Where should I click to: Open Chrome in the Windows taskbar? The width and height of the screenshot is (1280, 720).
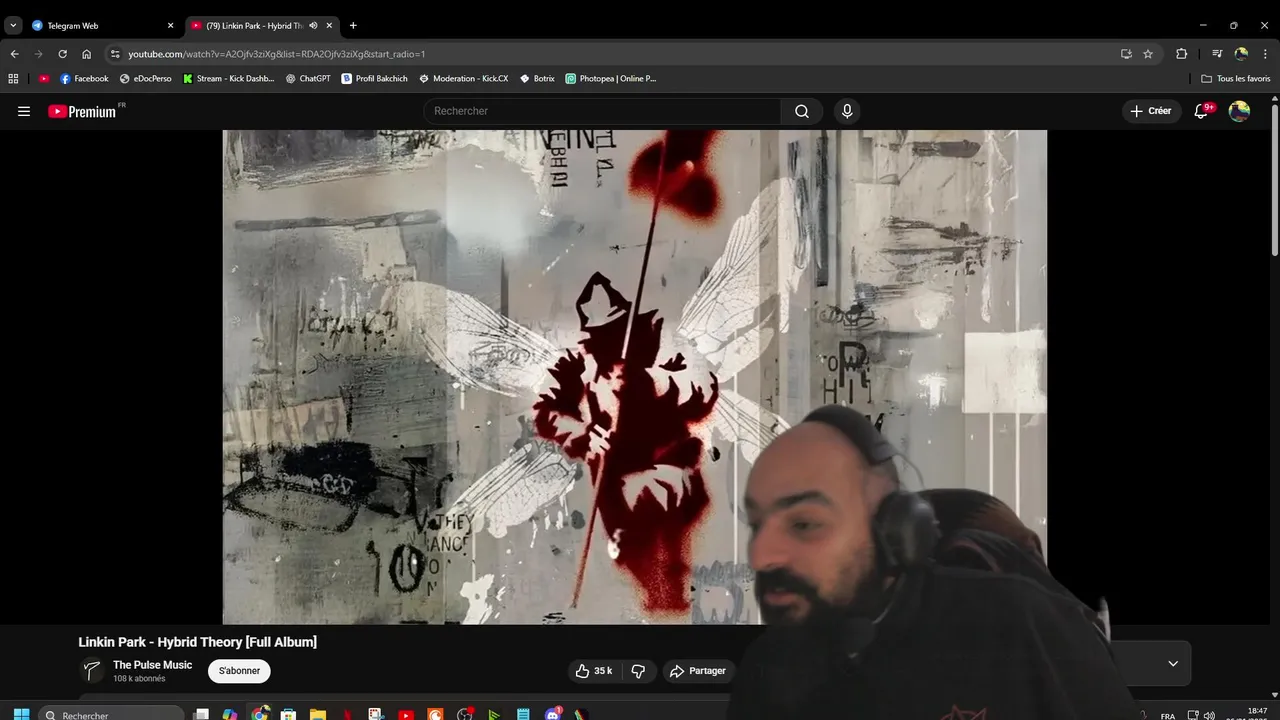tap(260, 714)
